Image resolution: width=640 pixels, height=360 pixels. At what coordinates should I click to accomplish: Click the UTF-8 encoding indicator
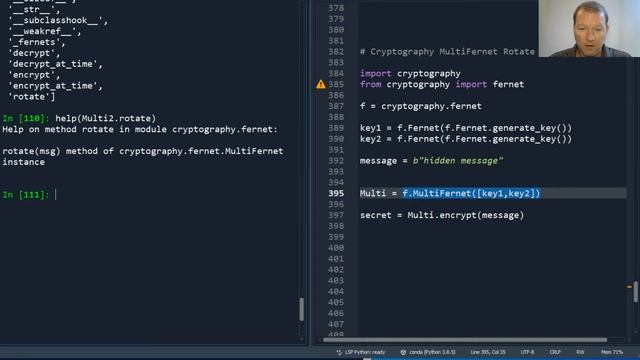pos(527,352)
